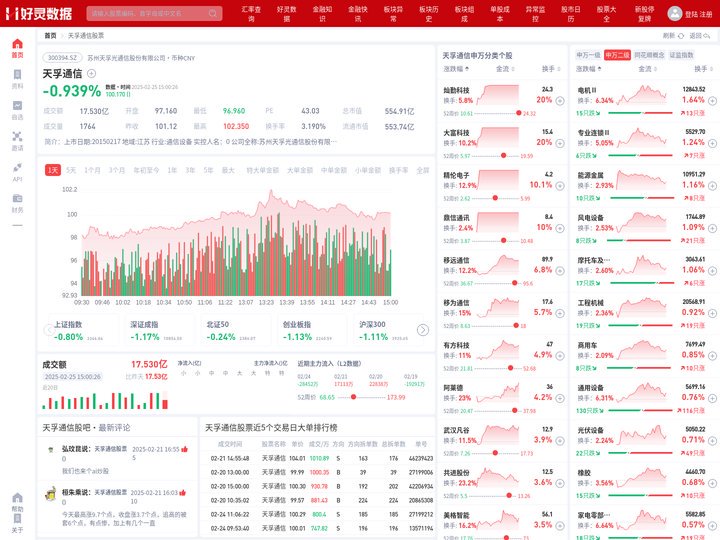
Task: Sort sector list by 换手
Action: point(703,69)
